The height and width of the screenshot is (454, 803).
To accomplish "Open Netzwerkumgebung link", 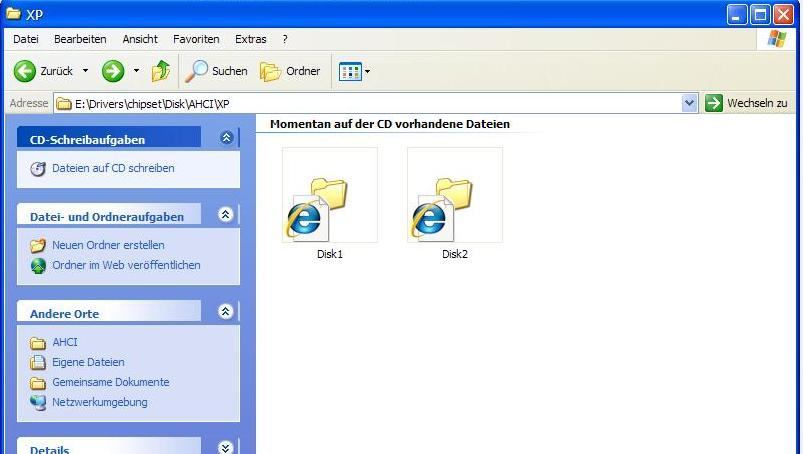I will pyautogui.click(x=100, y=402).
